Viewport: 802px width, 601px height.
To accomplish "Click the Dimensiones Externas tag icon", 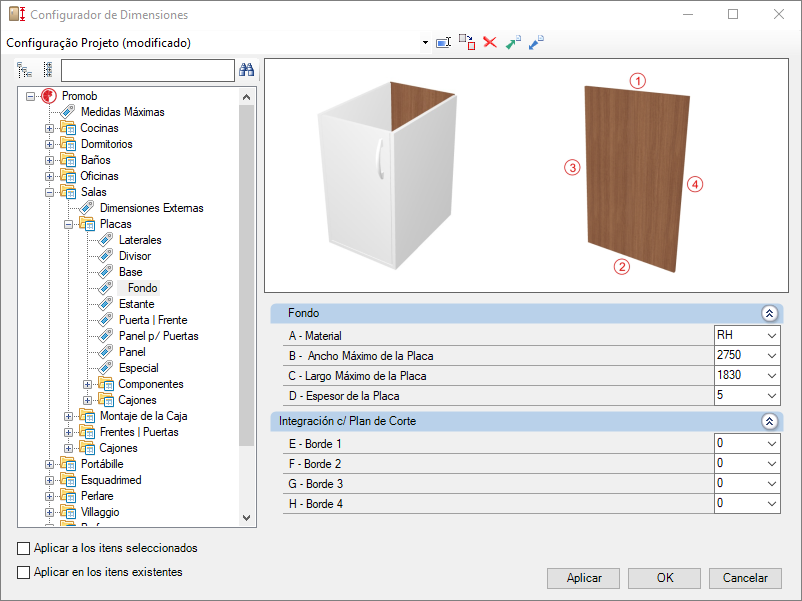I will pos(87,208).
